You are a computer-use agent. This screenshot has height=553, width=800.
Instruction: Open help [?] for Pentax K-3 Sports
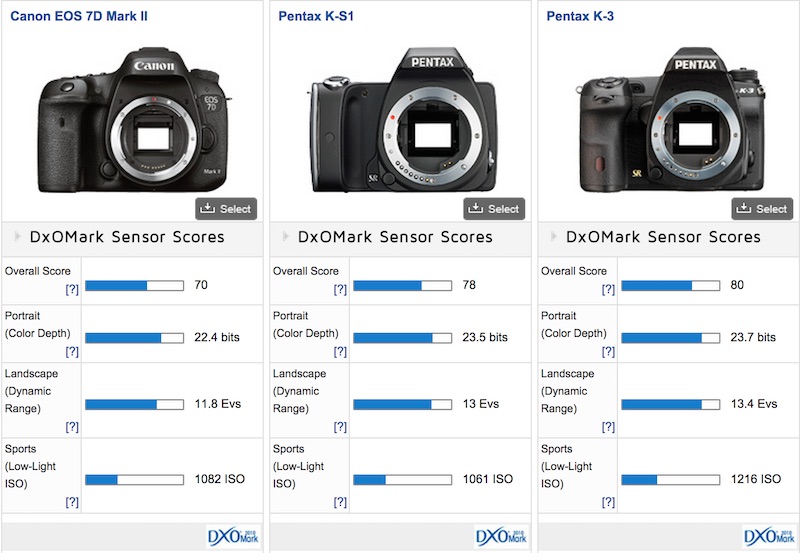click(x=608, y=502)
